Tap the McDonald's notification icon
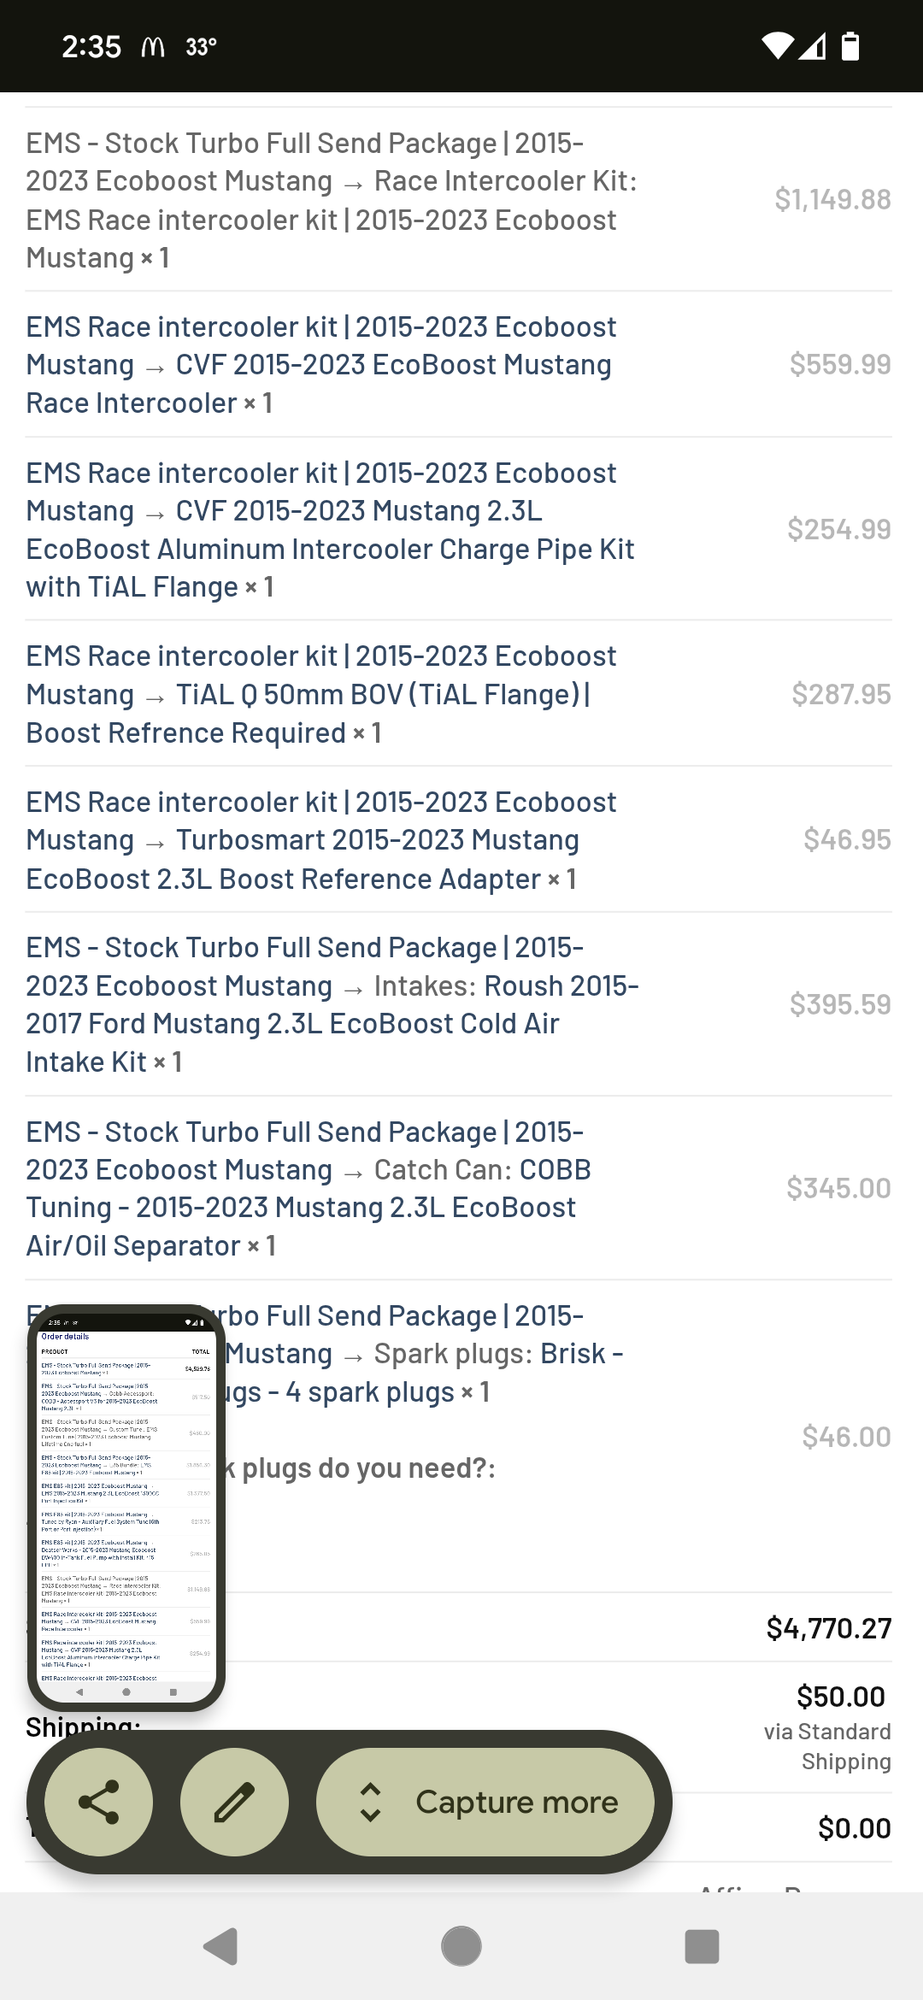The height and width of the screenshot is (2000, 923). (x=153, y=47)
